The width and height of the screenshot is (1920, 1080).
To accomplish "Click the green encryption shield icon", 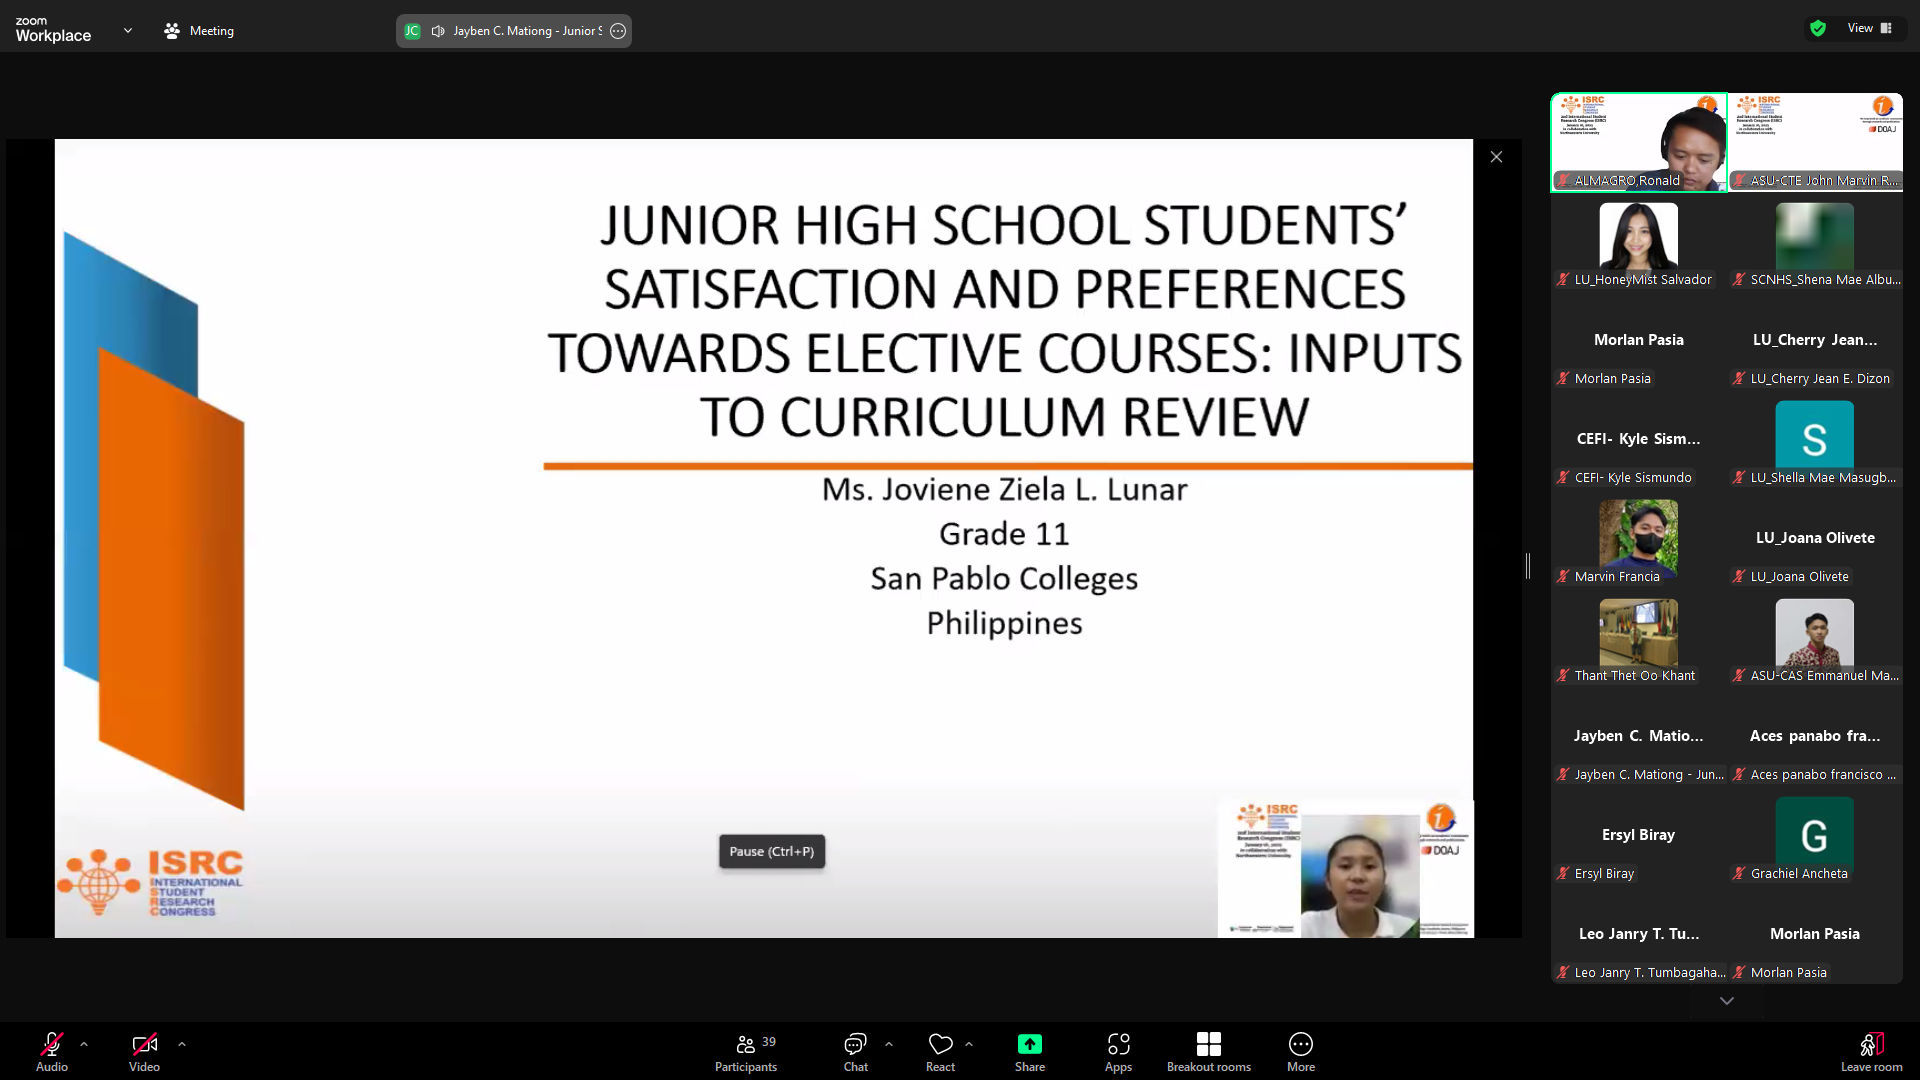I will click(1818, 29).
